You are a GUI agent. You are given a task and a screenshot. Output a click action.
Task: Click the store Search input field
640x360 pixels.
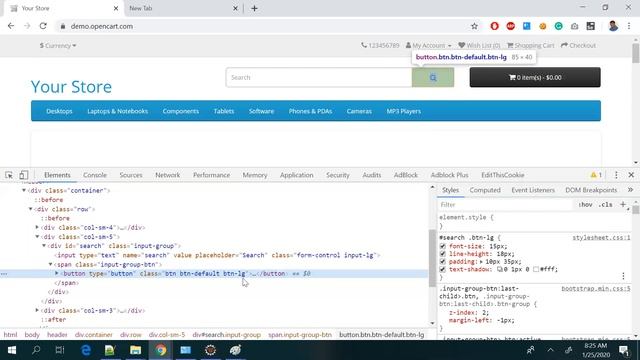point(319,77)
